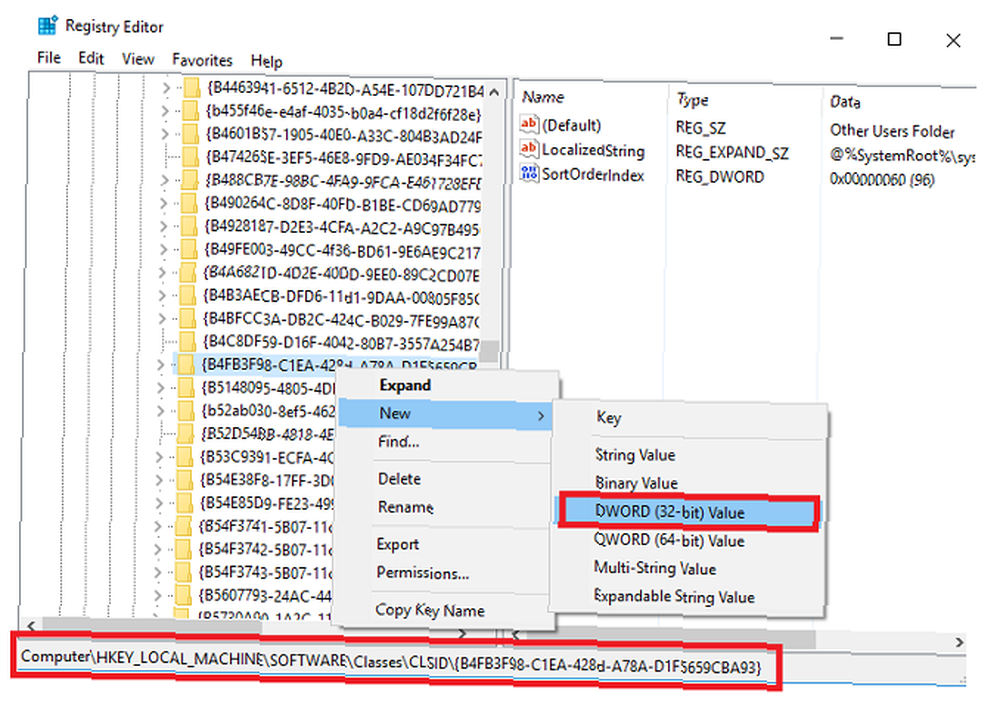Click folder icon of {B53C9391-ECFA key
Image resolution: width=1000 pixels, height=710 pixels.
[185, 457]
